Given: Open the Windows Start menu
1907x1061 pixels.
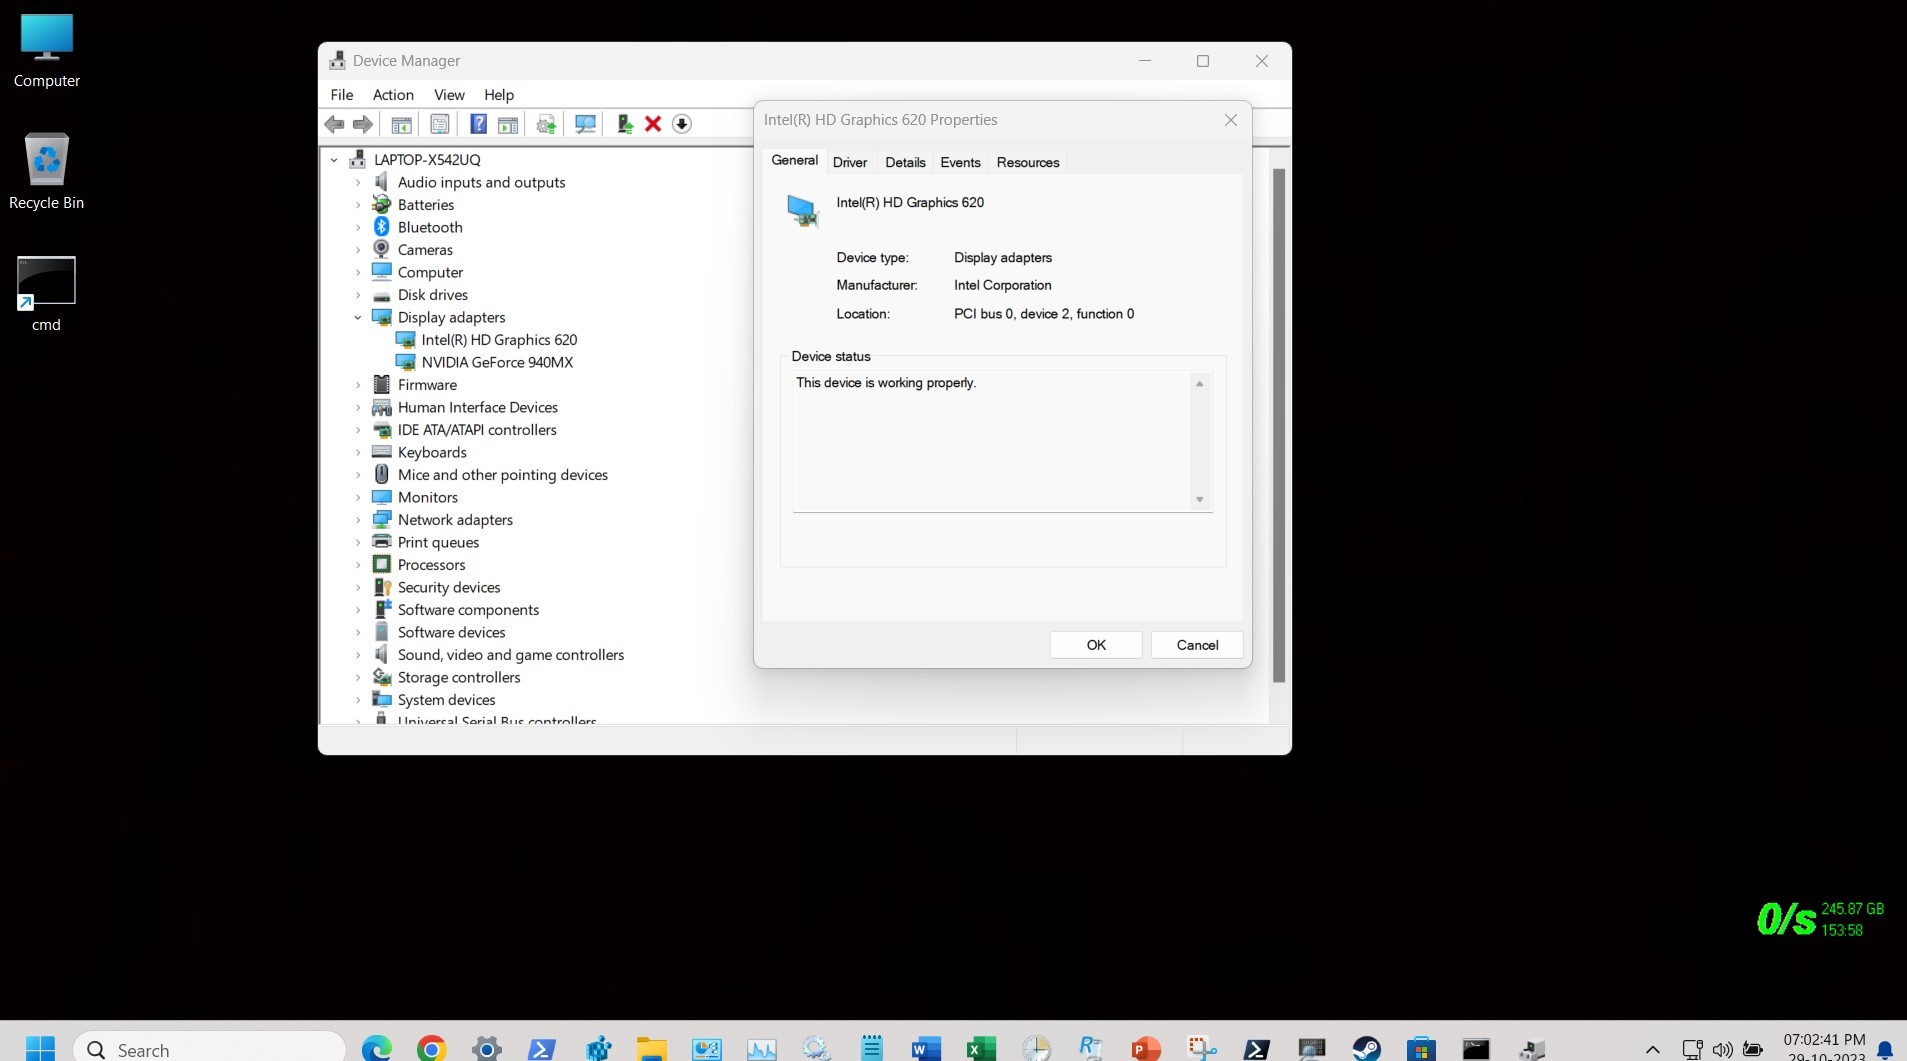Looking at the screenshot, I should (40, 1048).
